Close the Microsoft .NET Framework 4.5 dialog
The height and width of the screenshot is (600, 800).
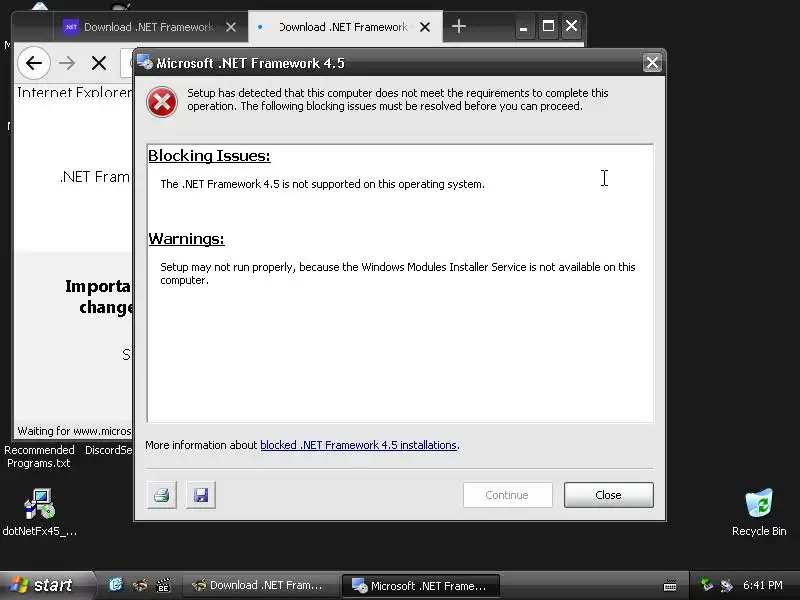[x=652, y=63]
